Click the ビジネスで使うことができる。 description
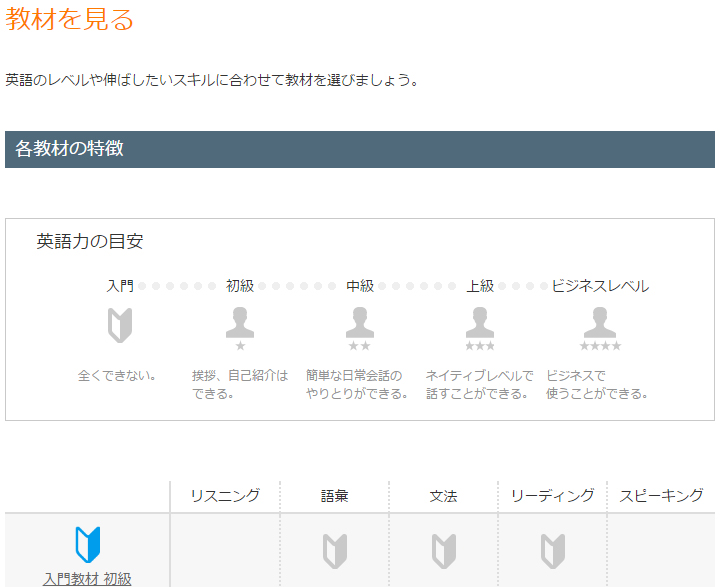The image size is (728, 587). (597, 385)
